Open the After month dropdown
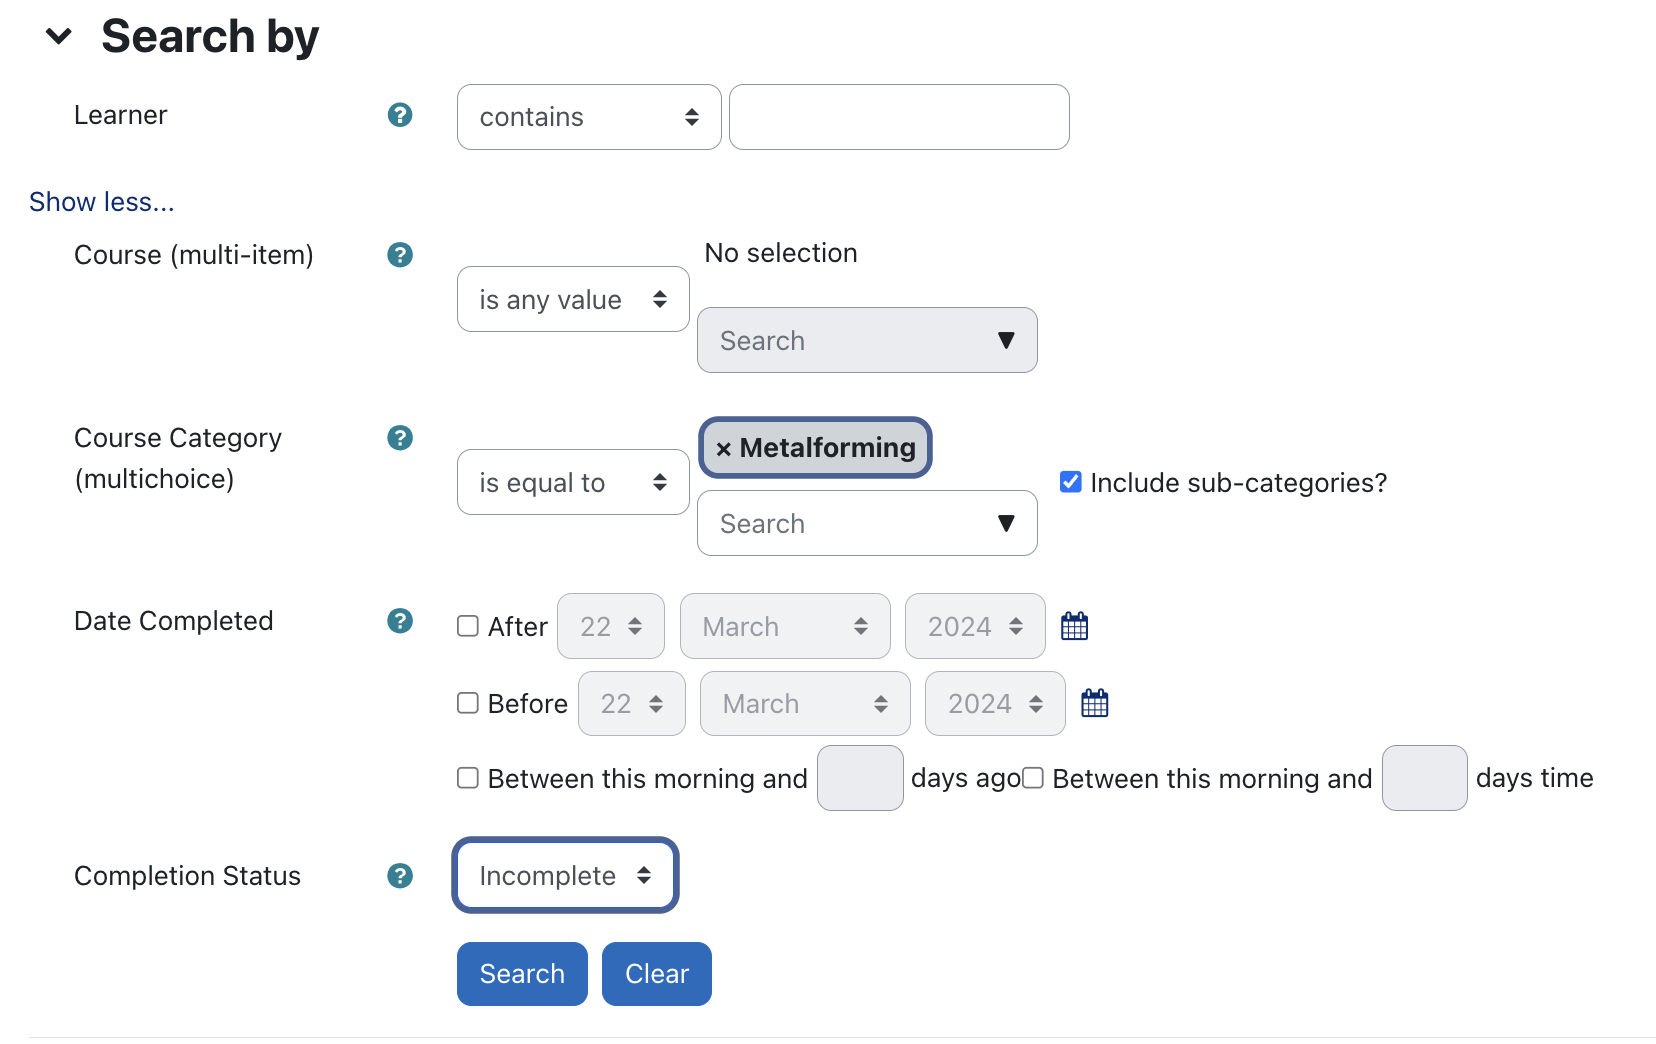Image resolution: width=1656 pixels, height=1044 pixels. click(x=785, y=626)
